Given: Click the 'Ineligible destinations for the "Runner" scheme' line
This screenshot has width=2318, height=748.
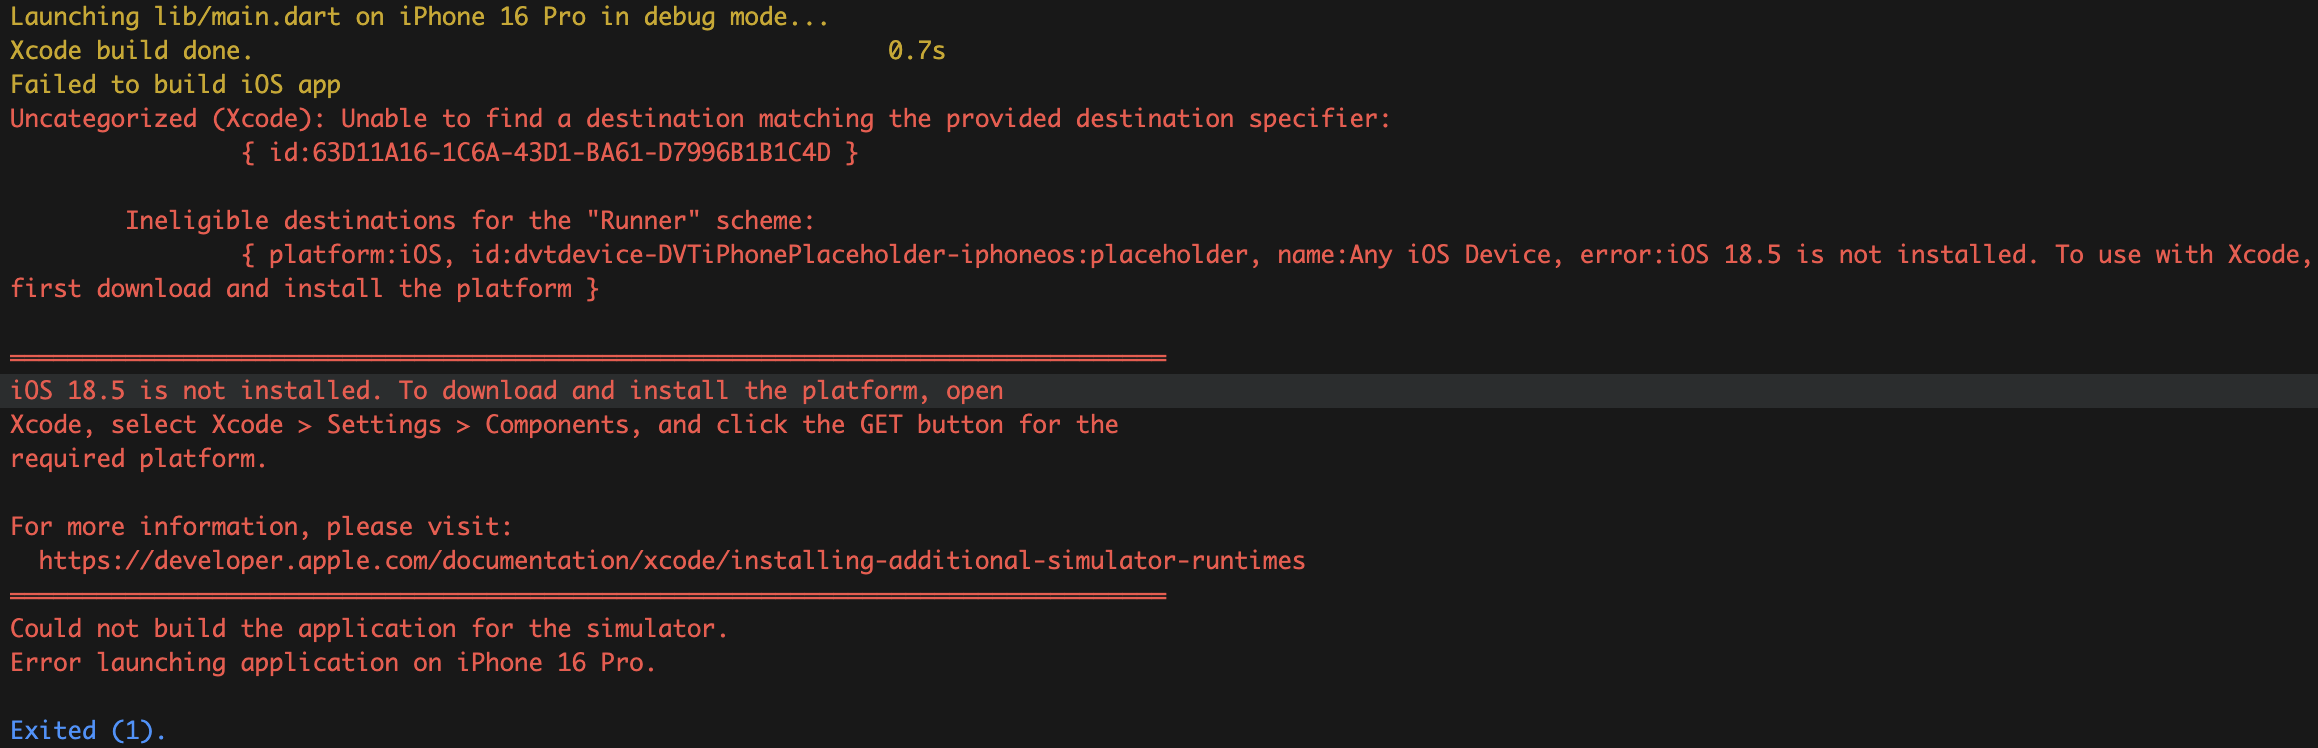Looking at the screenshot, I should point(469,221).
